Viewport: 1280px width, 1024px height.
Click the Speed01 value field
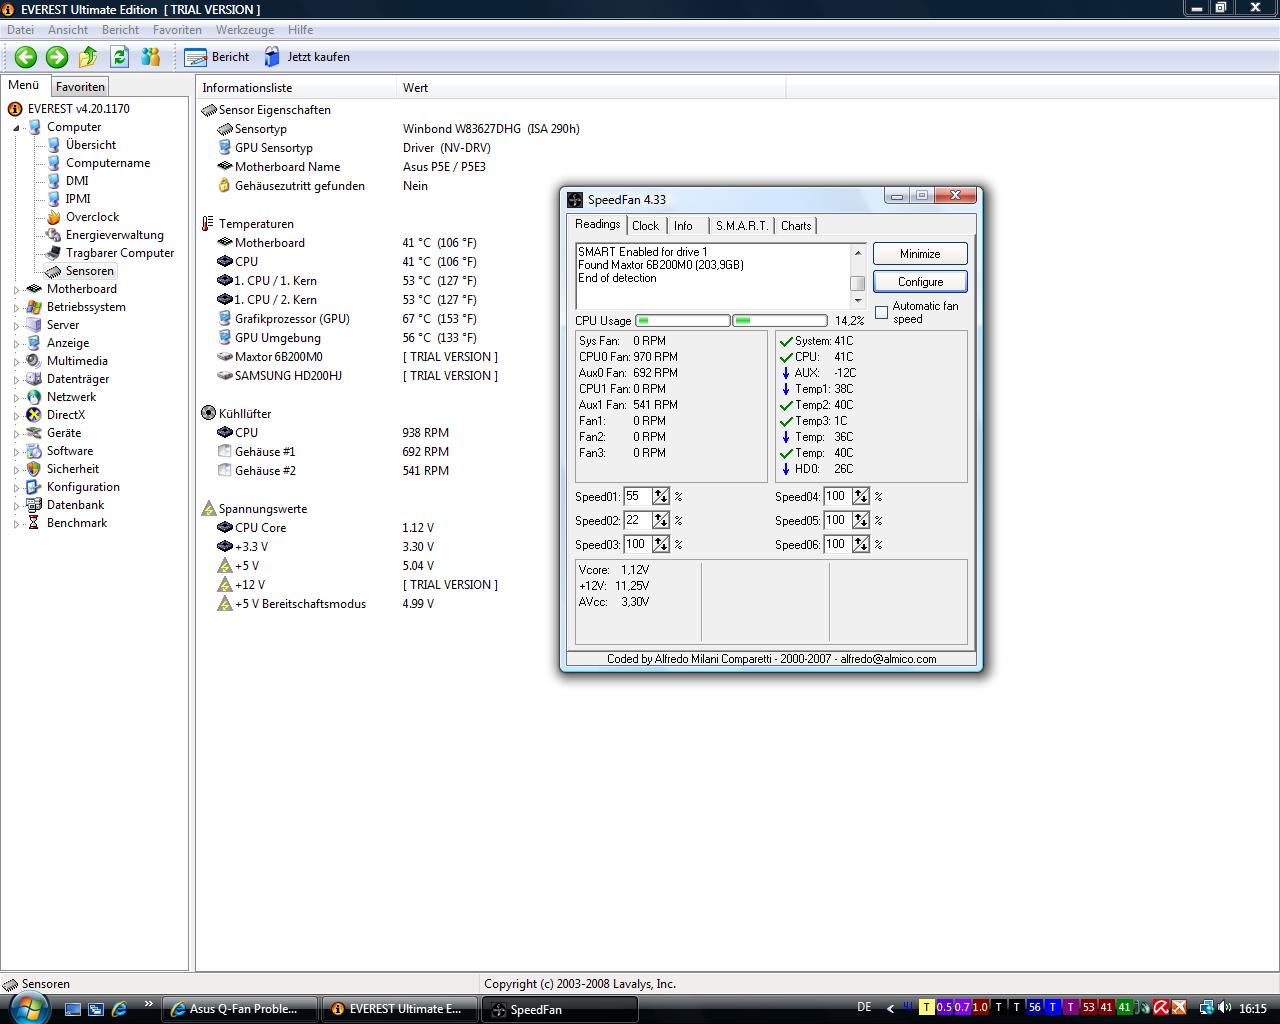coord(637,496)
